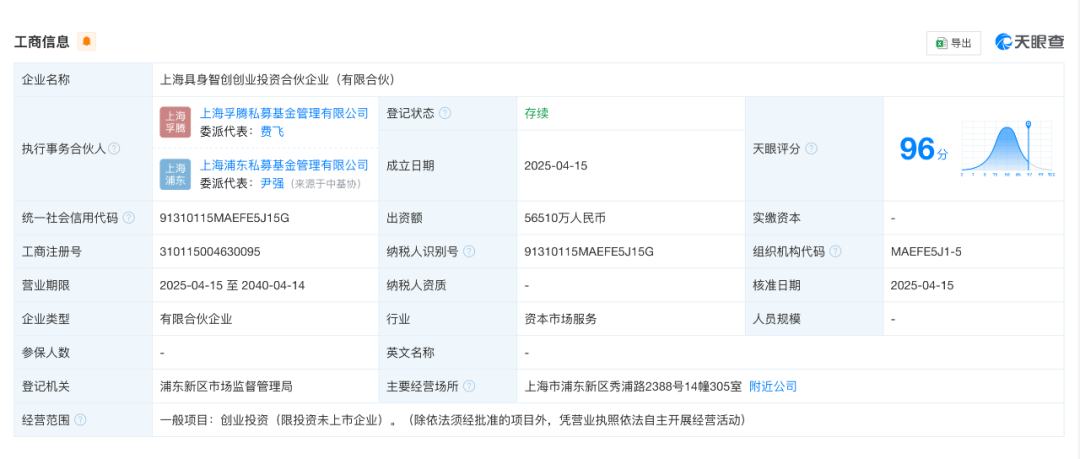Click help icon next to 执行事务合伙人
The width and height of the screenshot is (1080, 459).
pos(114,148)
